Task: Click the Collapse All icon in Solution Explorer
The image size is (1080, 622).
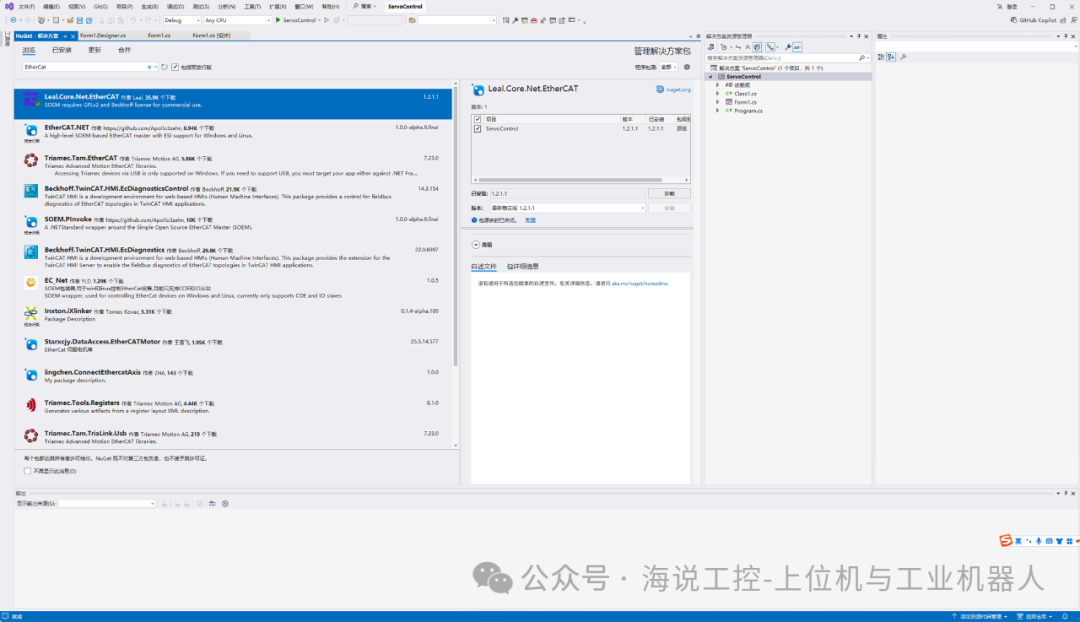Action: tap(747, 47)
